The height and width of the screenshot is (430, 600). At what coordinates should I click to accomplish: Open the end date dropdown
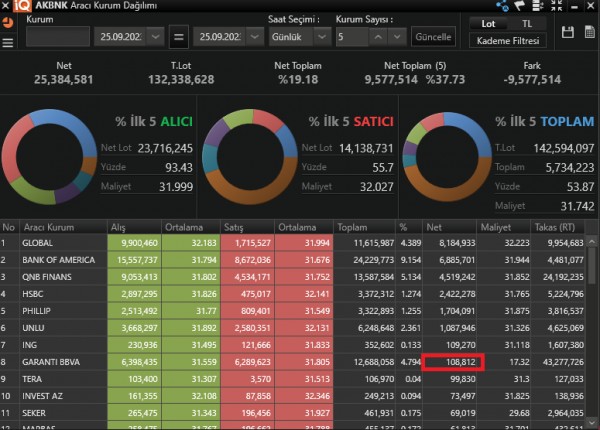[x=254, y=37]
